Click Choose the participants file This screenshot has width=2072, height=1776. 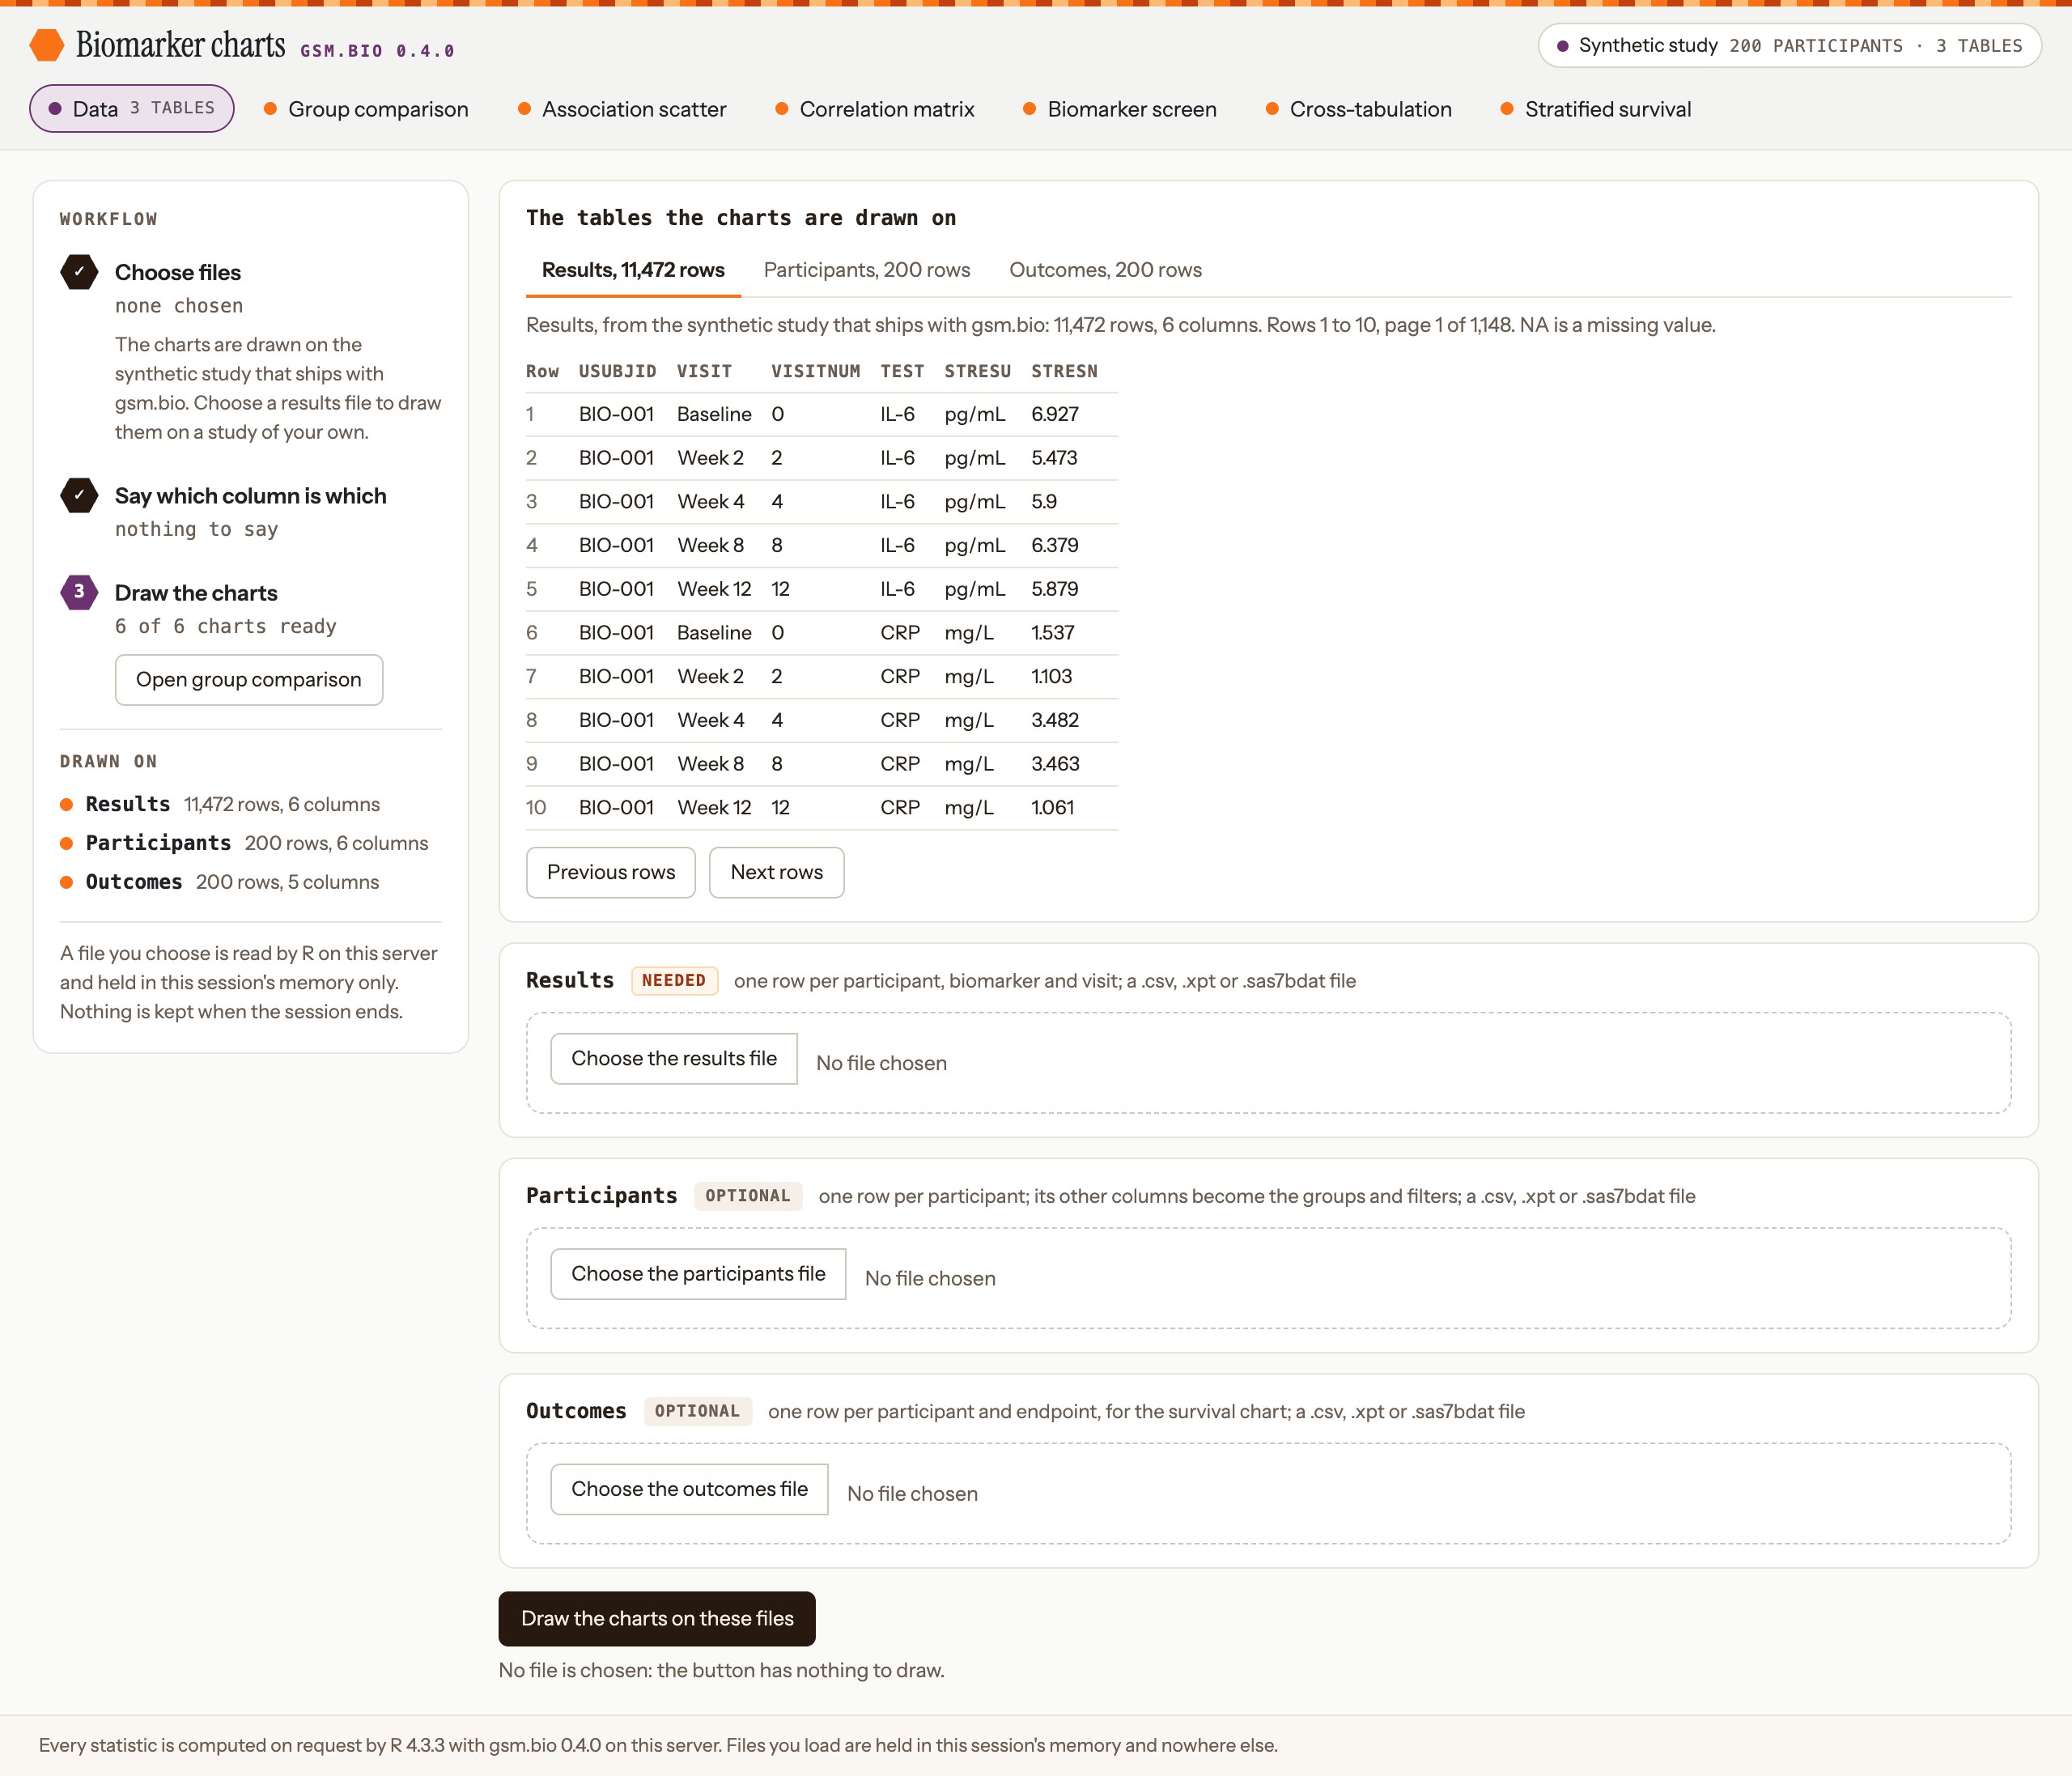(698, 1273)
